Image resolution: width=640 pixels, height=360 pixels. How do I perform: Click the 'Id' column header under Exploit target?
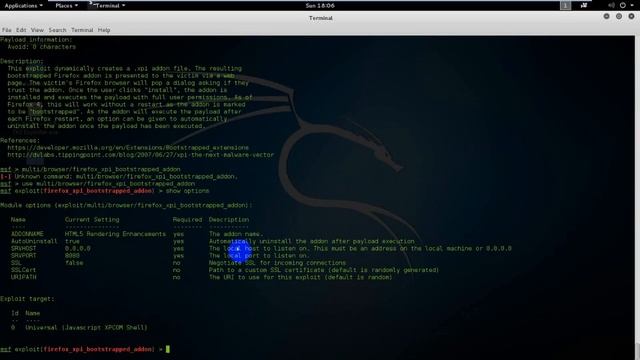point(15,313)
